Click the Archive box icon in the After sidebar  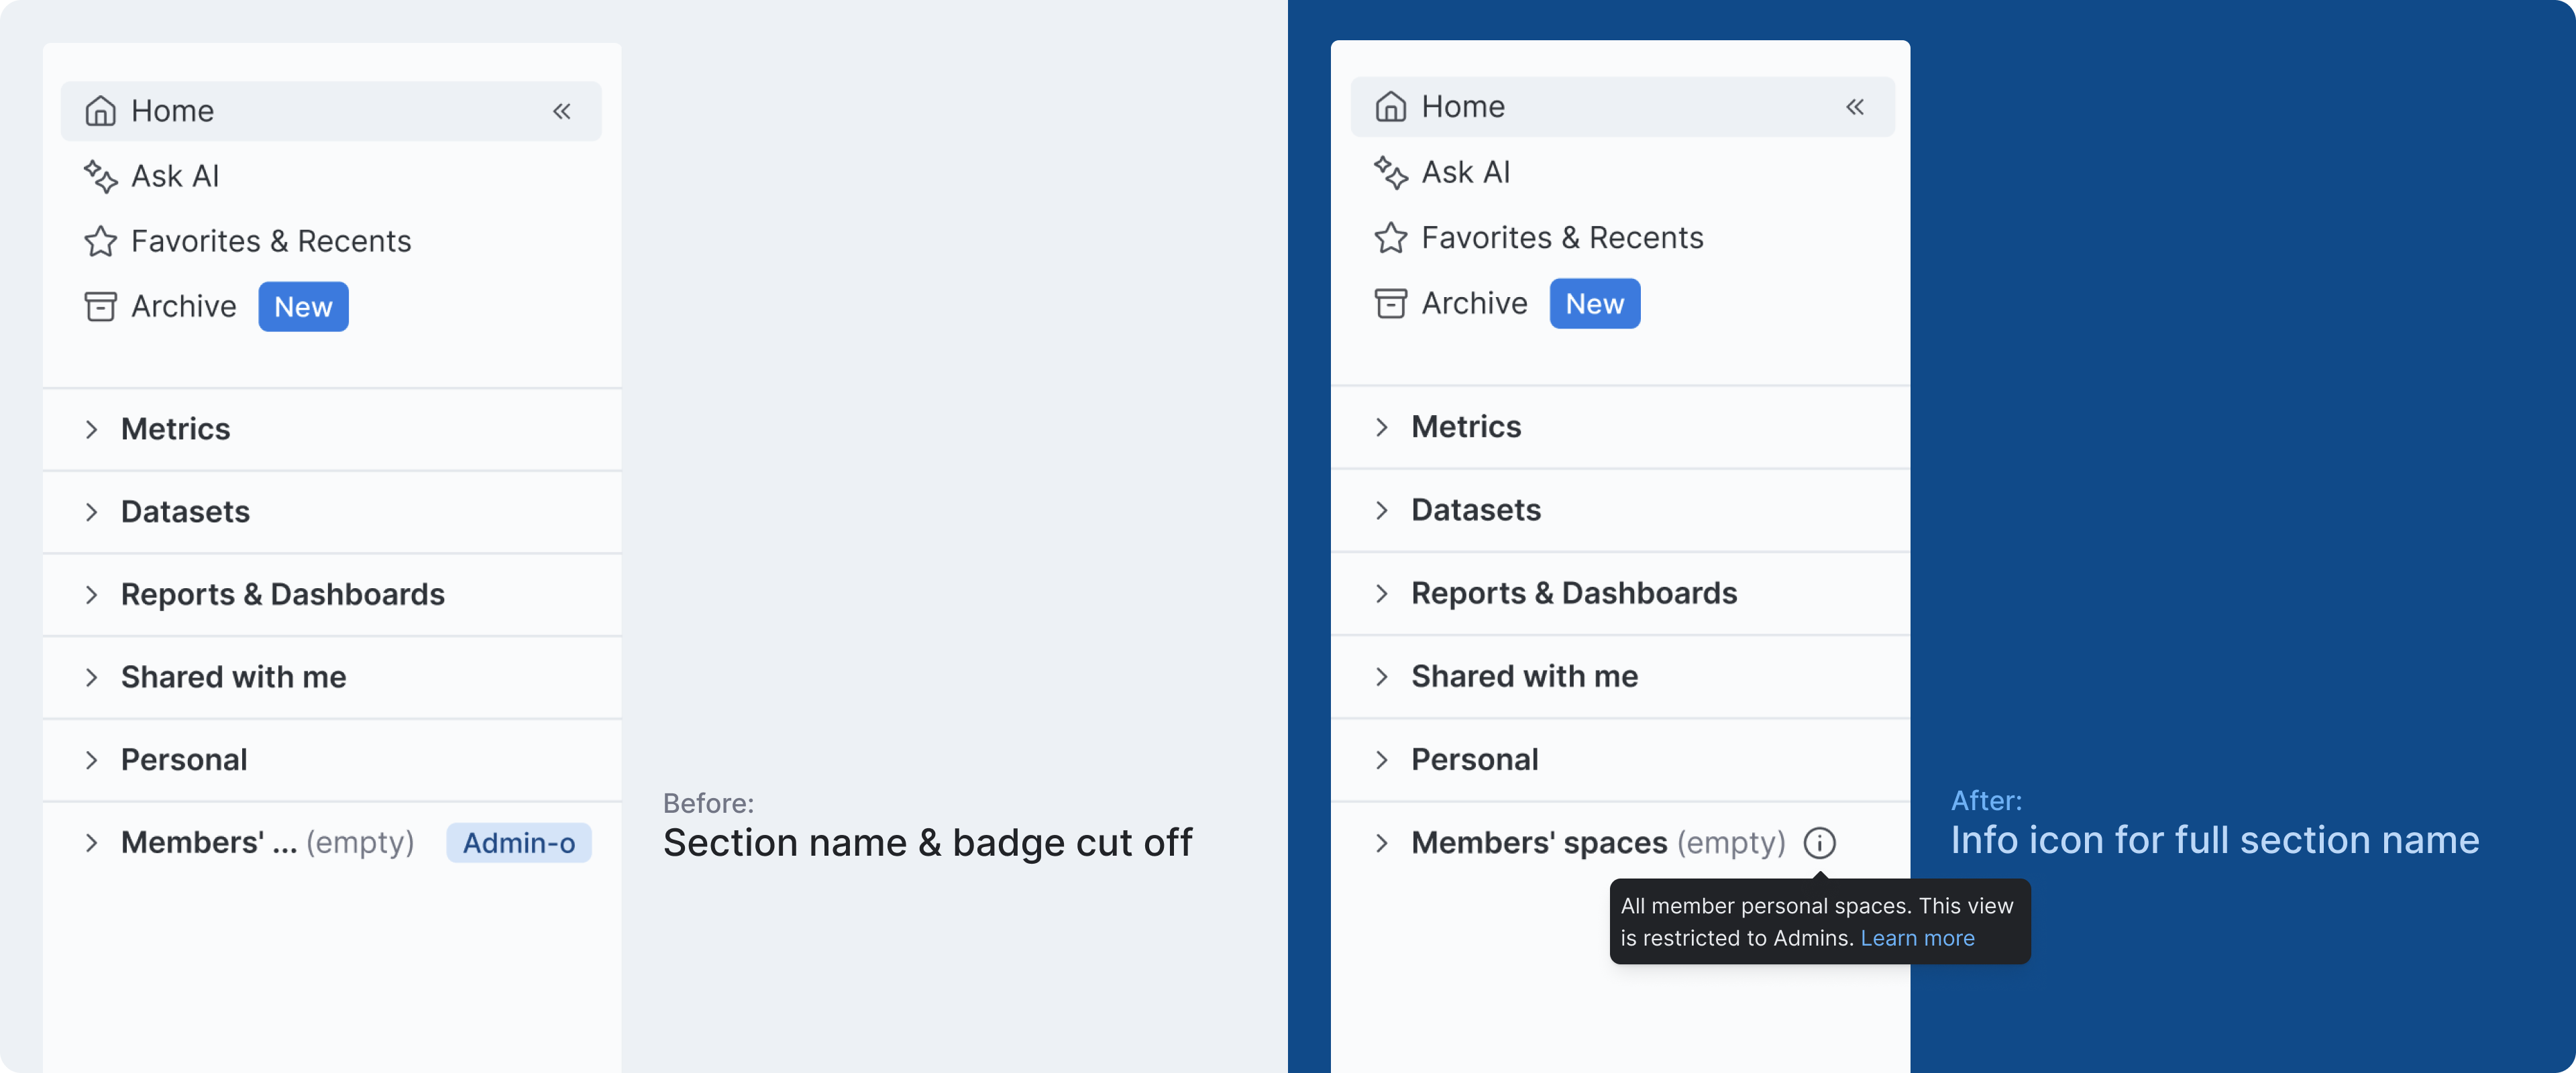pyautogui.click(x=1390, y=303)
